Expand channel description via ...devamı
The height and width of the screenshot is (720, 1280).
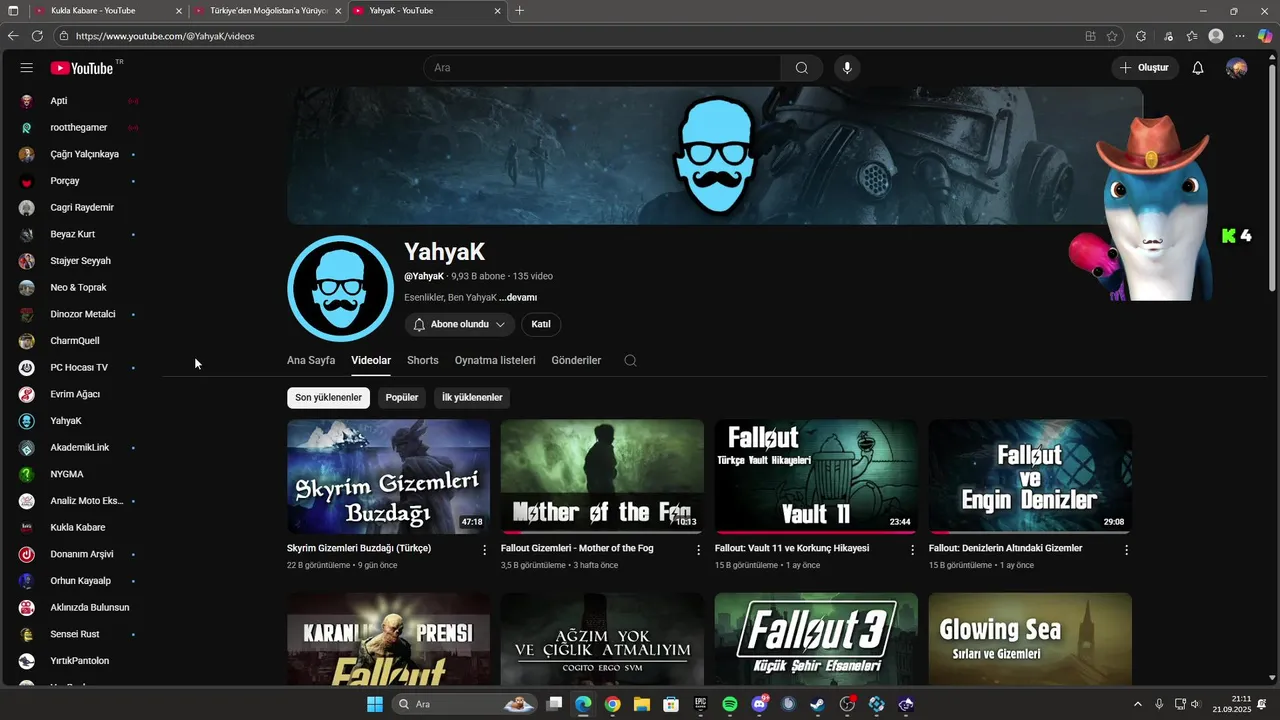(x=518, y=297)
